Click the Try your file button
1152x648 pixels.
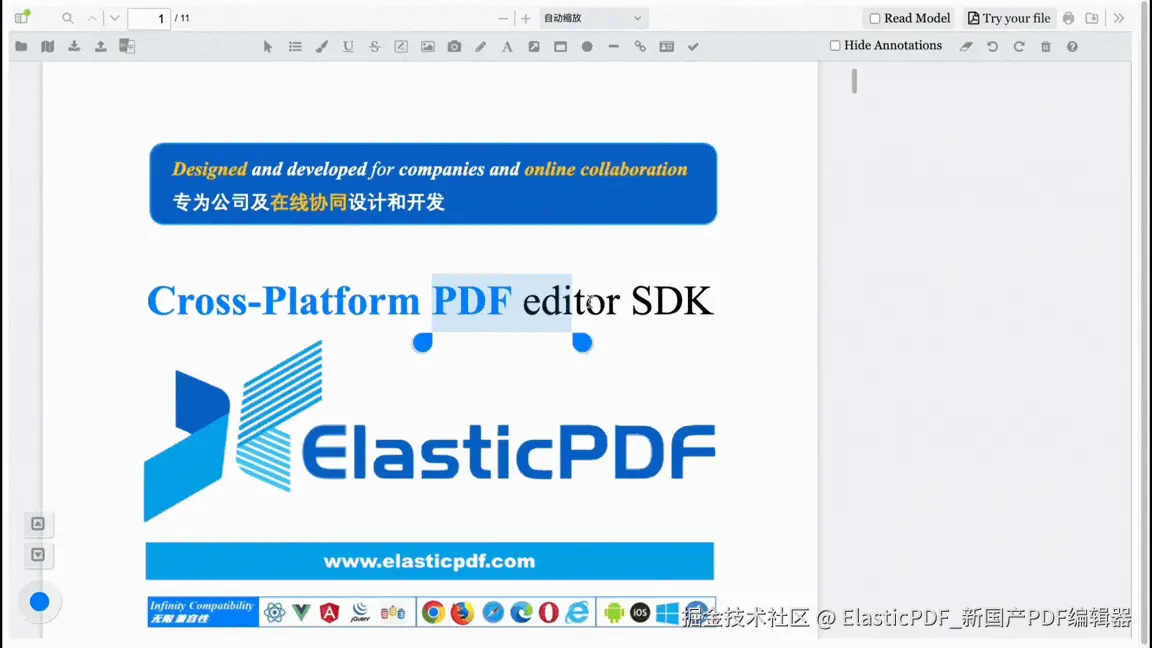1009,18
